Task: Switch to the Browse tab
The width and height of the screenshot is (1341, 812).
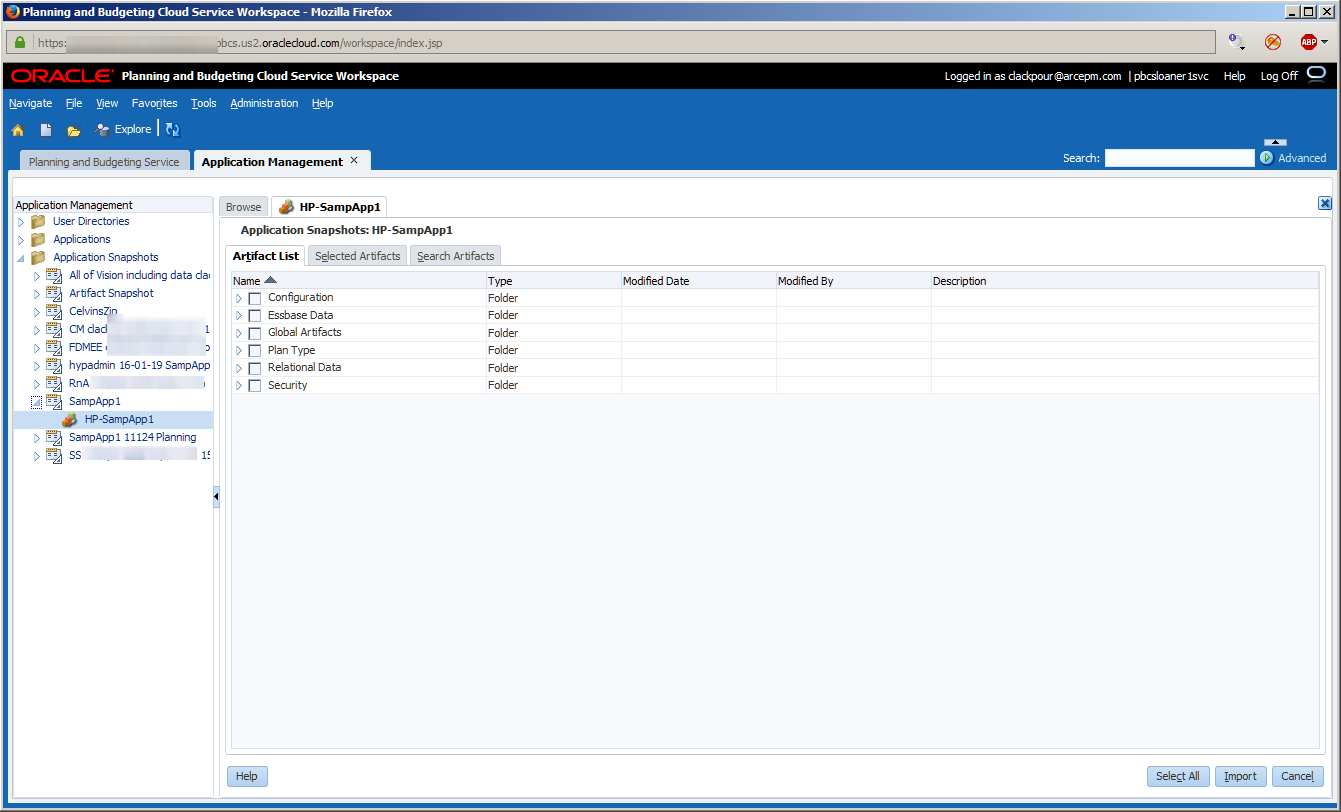Action: click(243, 207)
